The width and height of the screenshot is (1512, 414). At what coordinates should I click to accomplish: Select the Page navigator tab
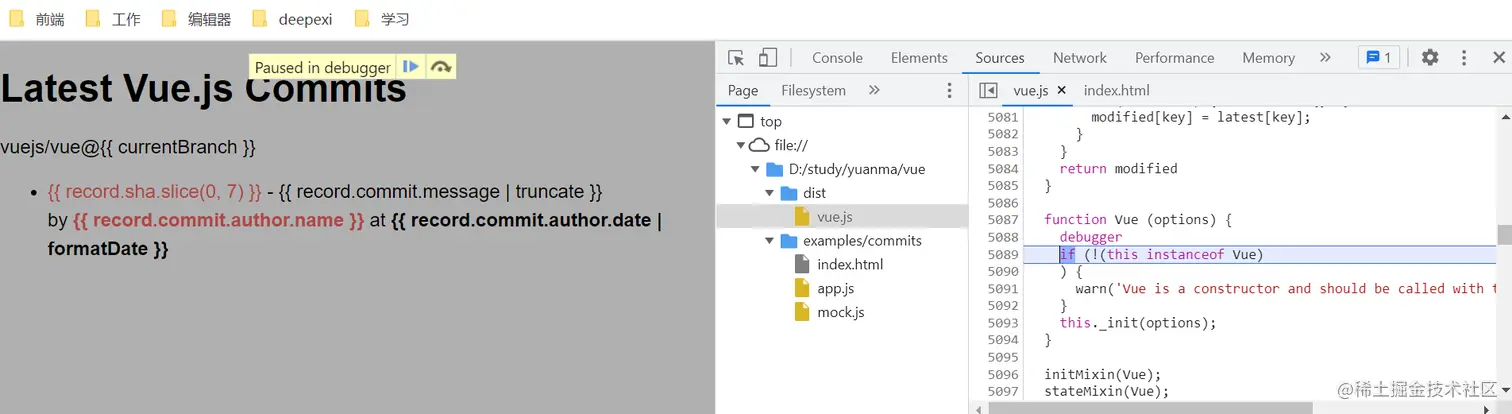pyautogui.click(x=743, y=90)
